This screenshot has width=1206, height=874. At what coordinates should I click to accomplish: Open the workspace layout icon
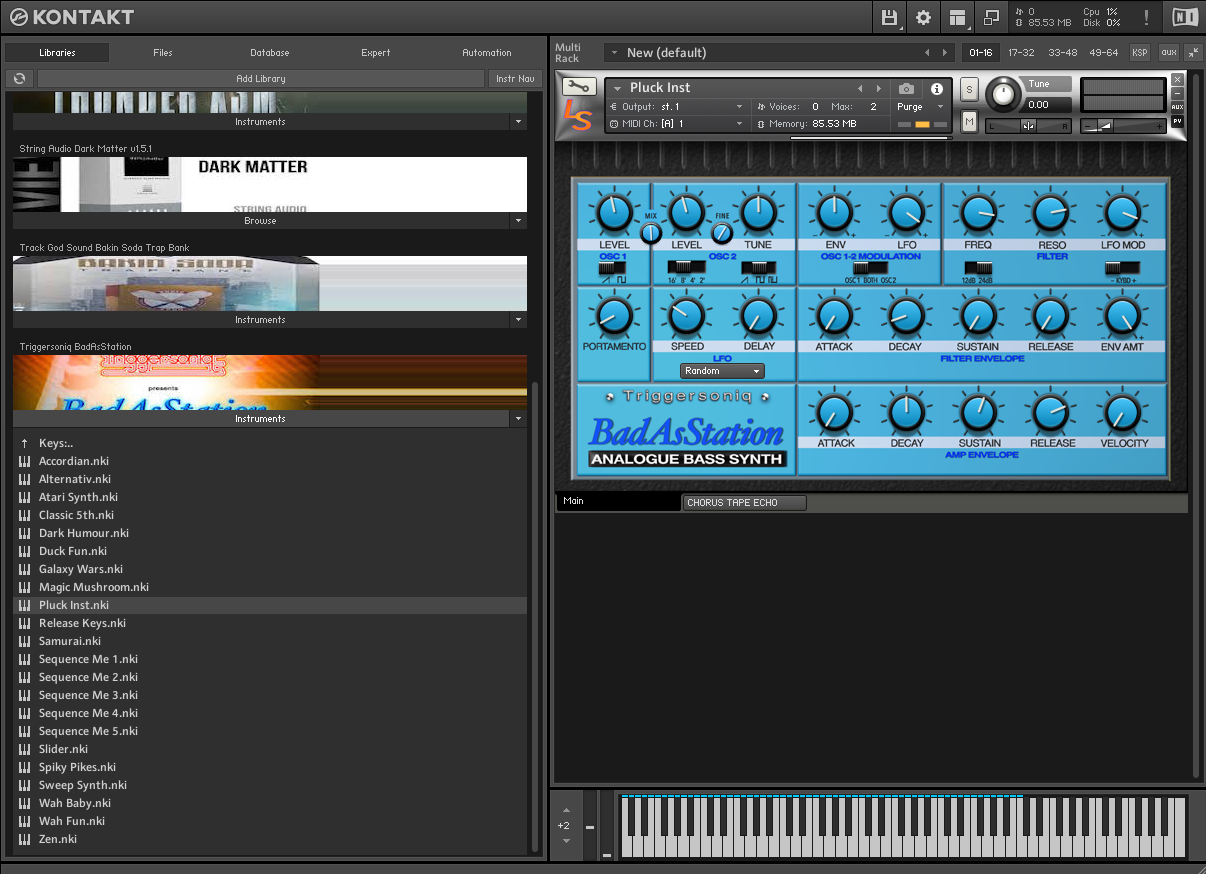pyautogui.click(x=958, y=17)
